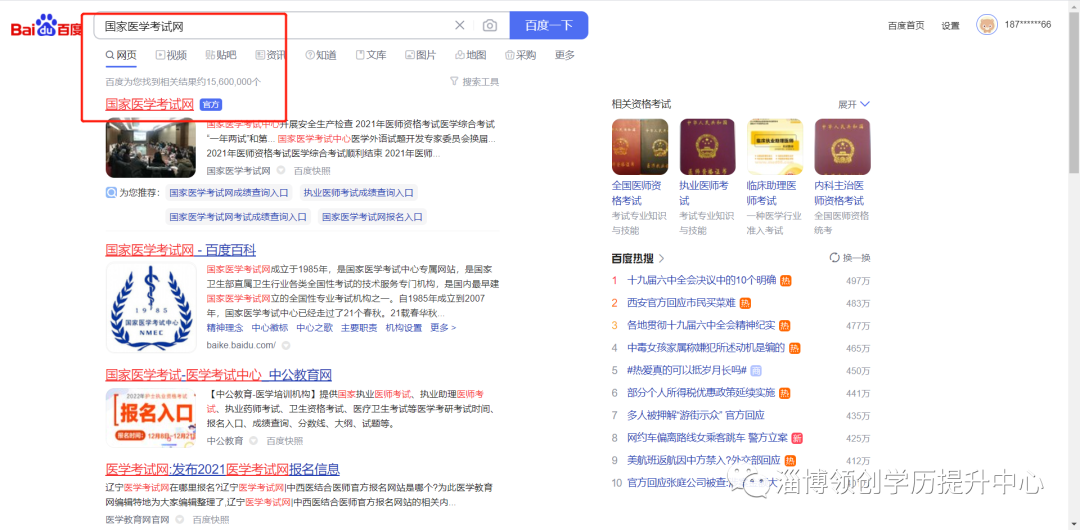Screen dimensions: 1080x530
Task: Expand dropdown beside 国家医学考试网 source
Action: (x=281, y=170)
